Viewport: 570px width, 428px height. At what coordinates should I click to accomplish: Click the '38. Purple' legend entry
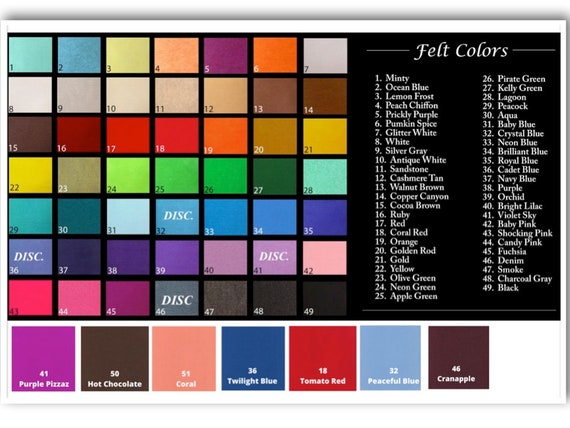(502, 188)
